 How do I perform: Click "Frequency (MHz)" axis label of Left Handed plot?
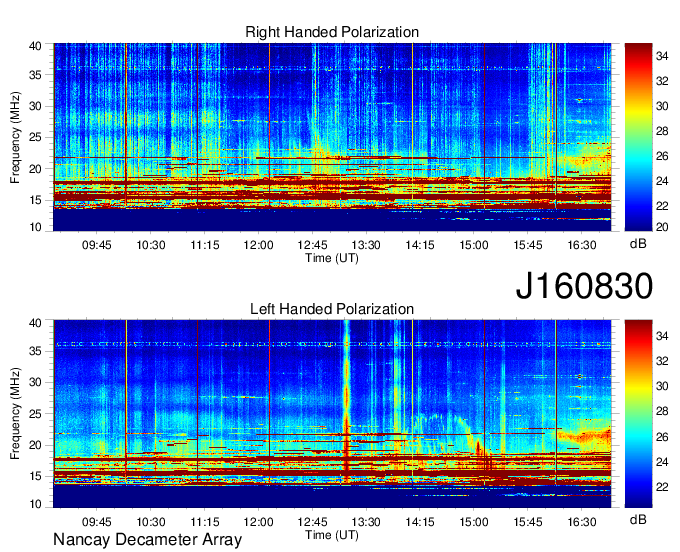tap(15, 414)
